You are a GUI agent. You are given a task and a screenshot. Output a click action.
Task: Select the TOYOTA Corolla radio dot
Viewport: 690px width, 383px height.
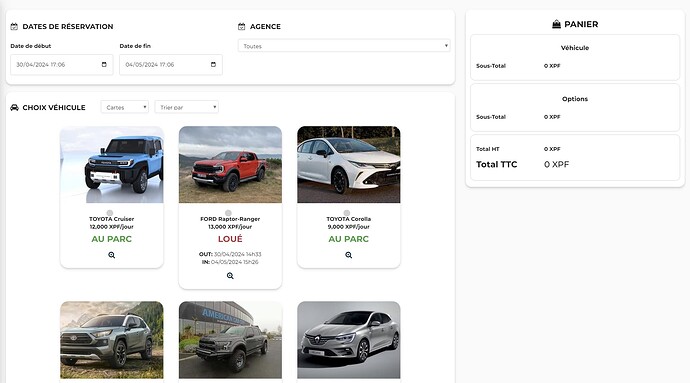pos(347,213)
